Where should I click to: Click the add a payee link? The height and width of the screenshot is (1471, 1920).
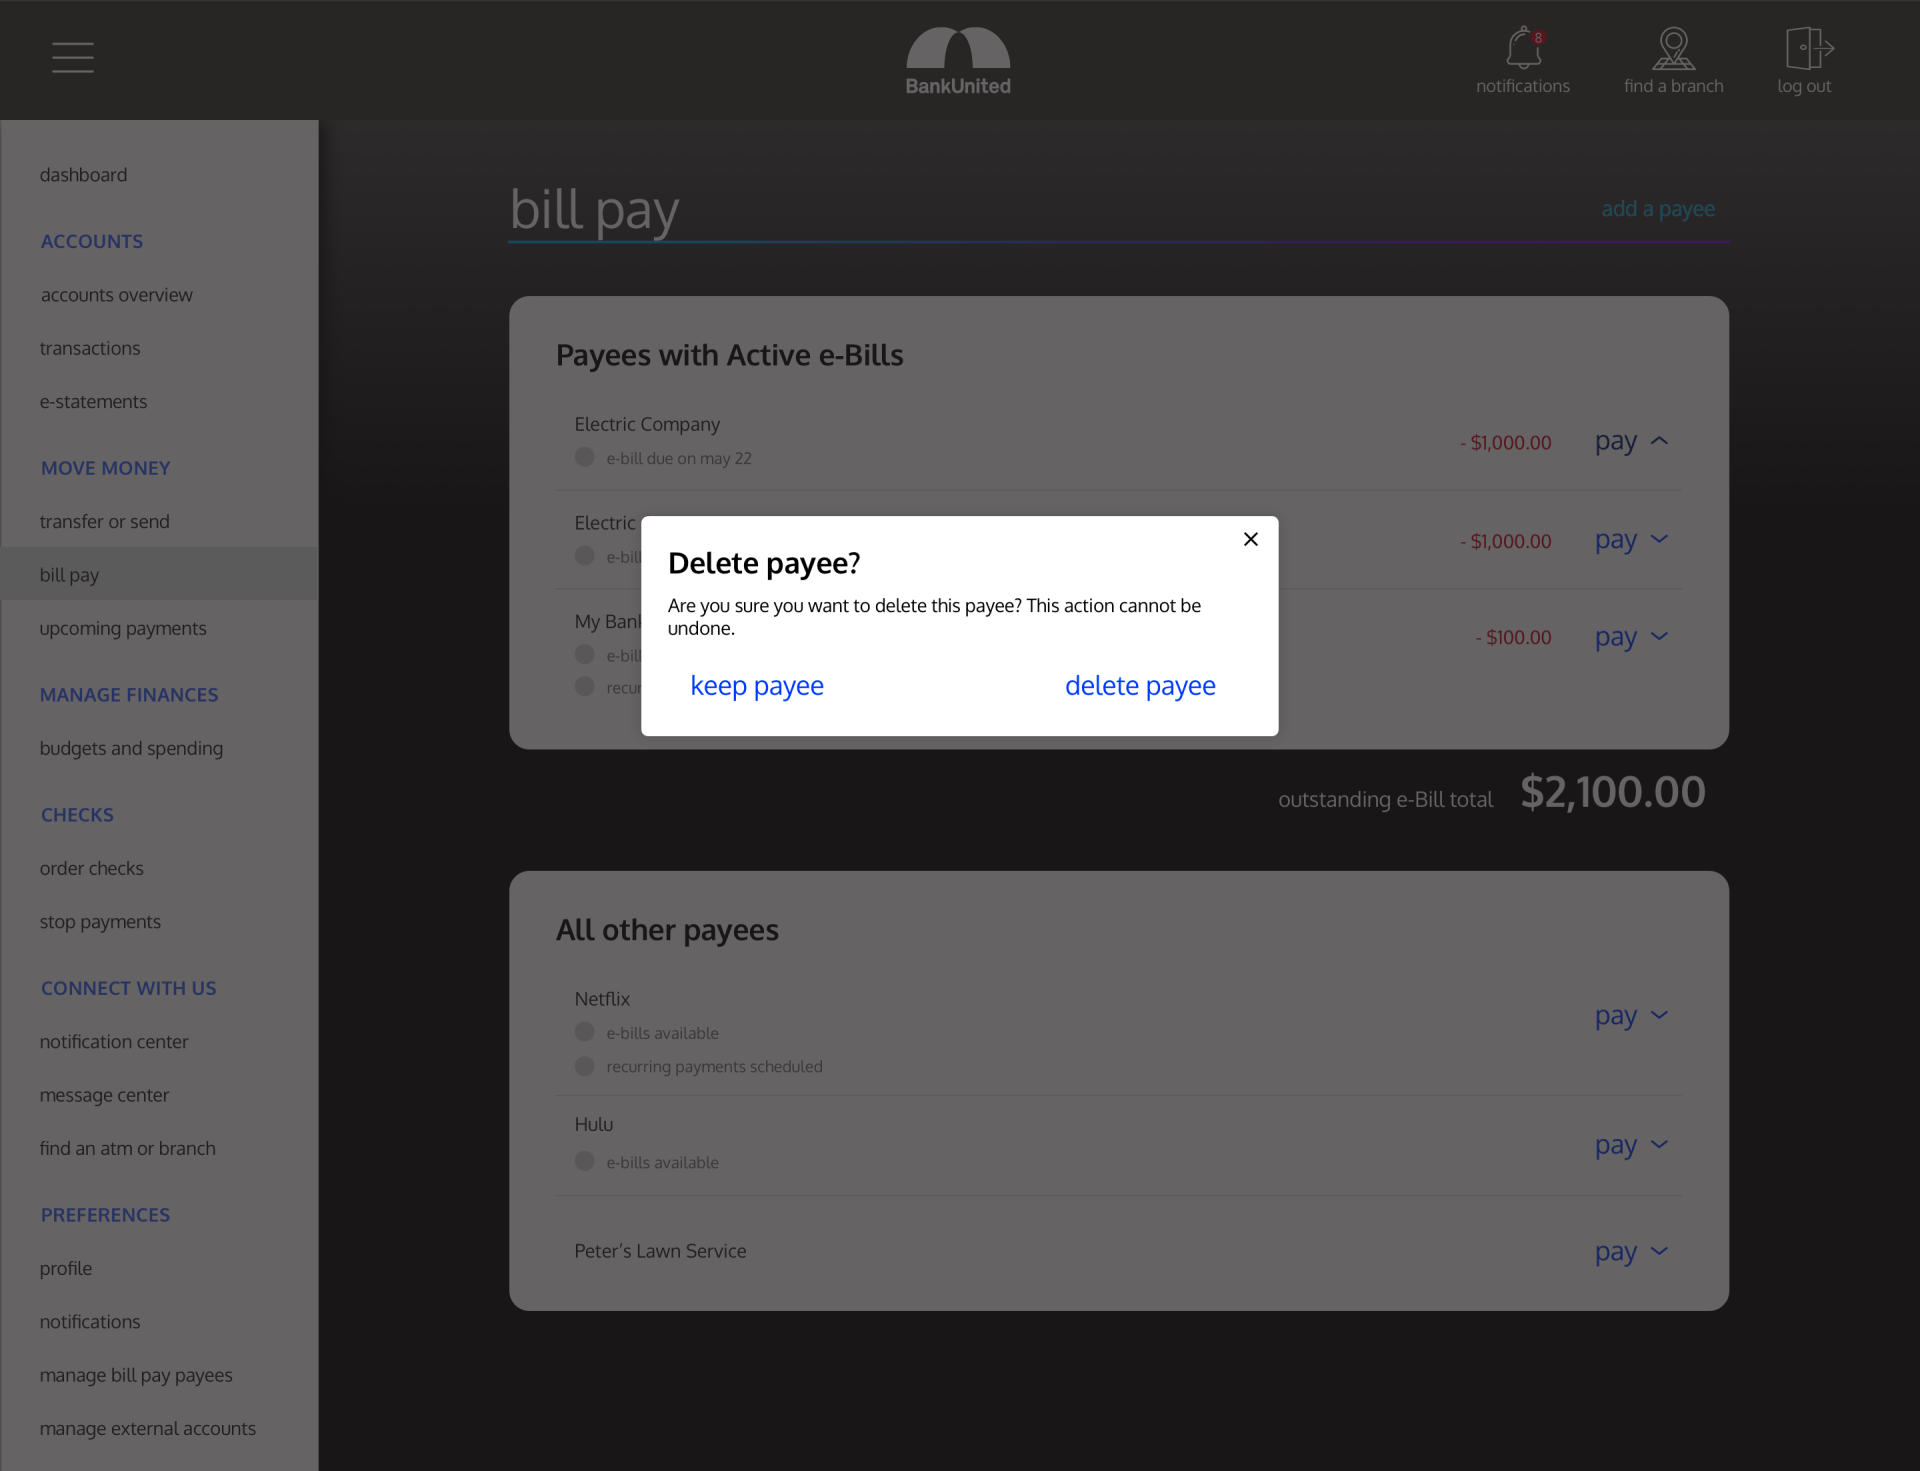pyautogui.click(x=1658, y=209)
